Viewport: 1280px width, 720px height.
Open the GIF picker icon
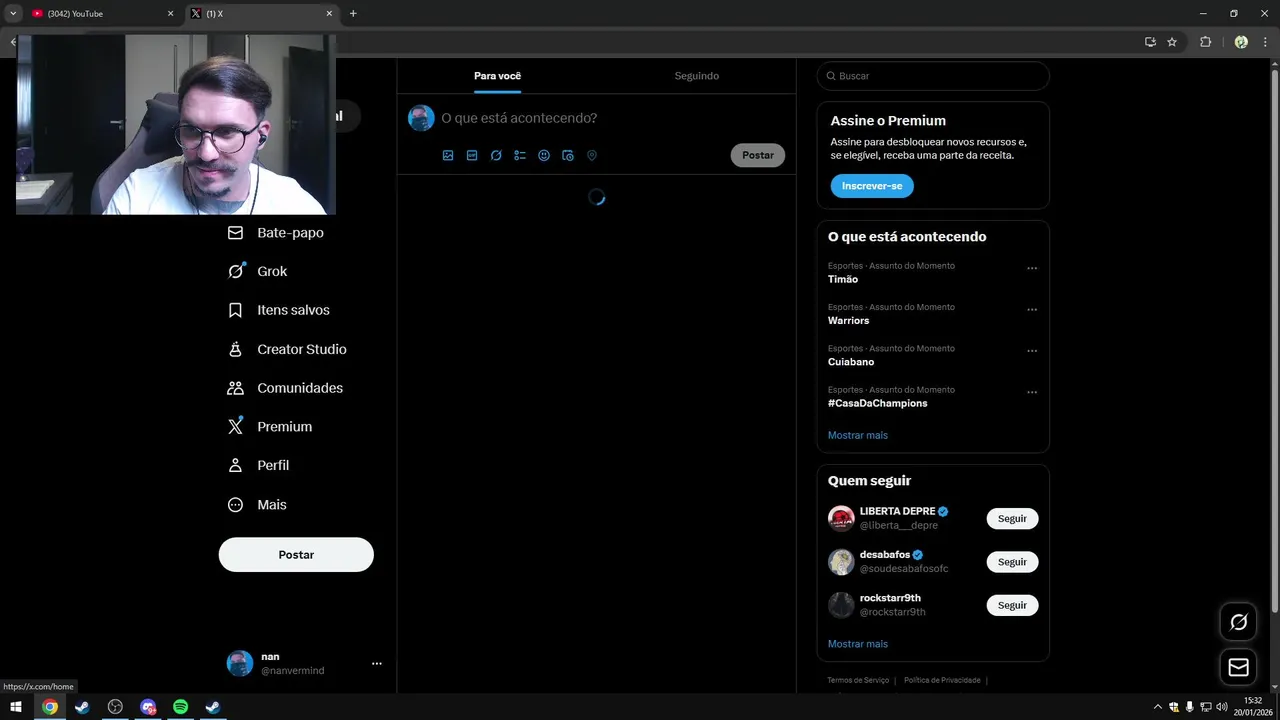pos(472,155)
